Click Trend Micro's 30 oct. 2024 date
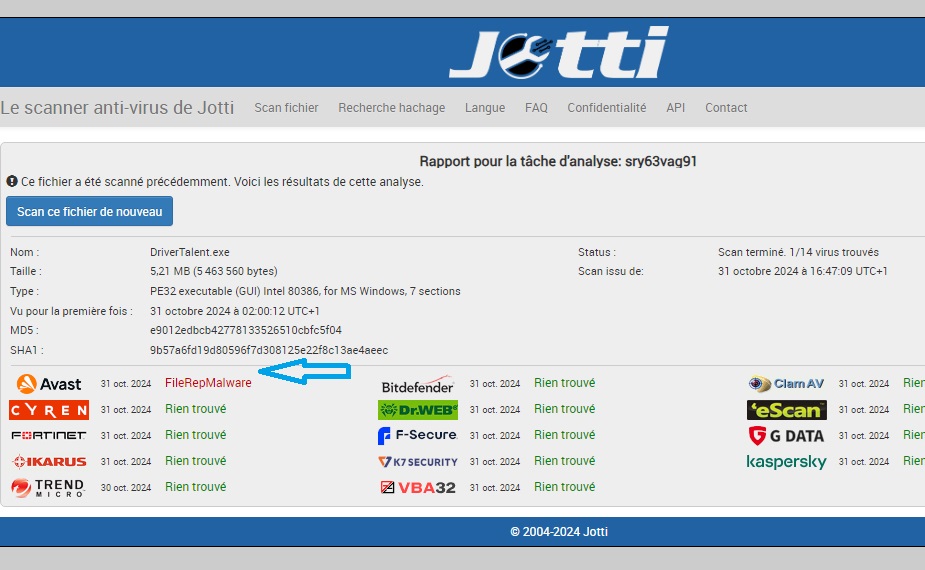 pos(126,487)
